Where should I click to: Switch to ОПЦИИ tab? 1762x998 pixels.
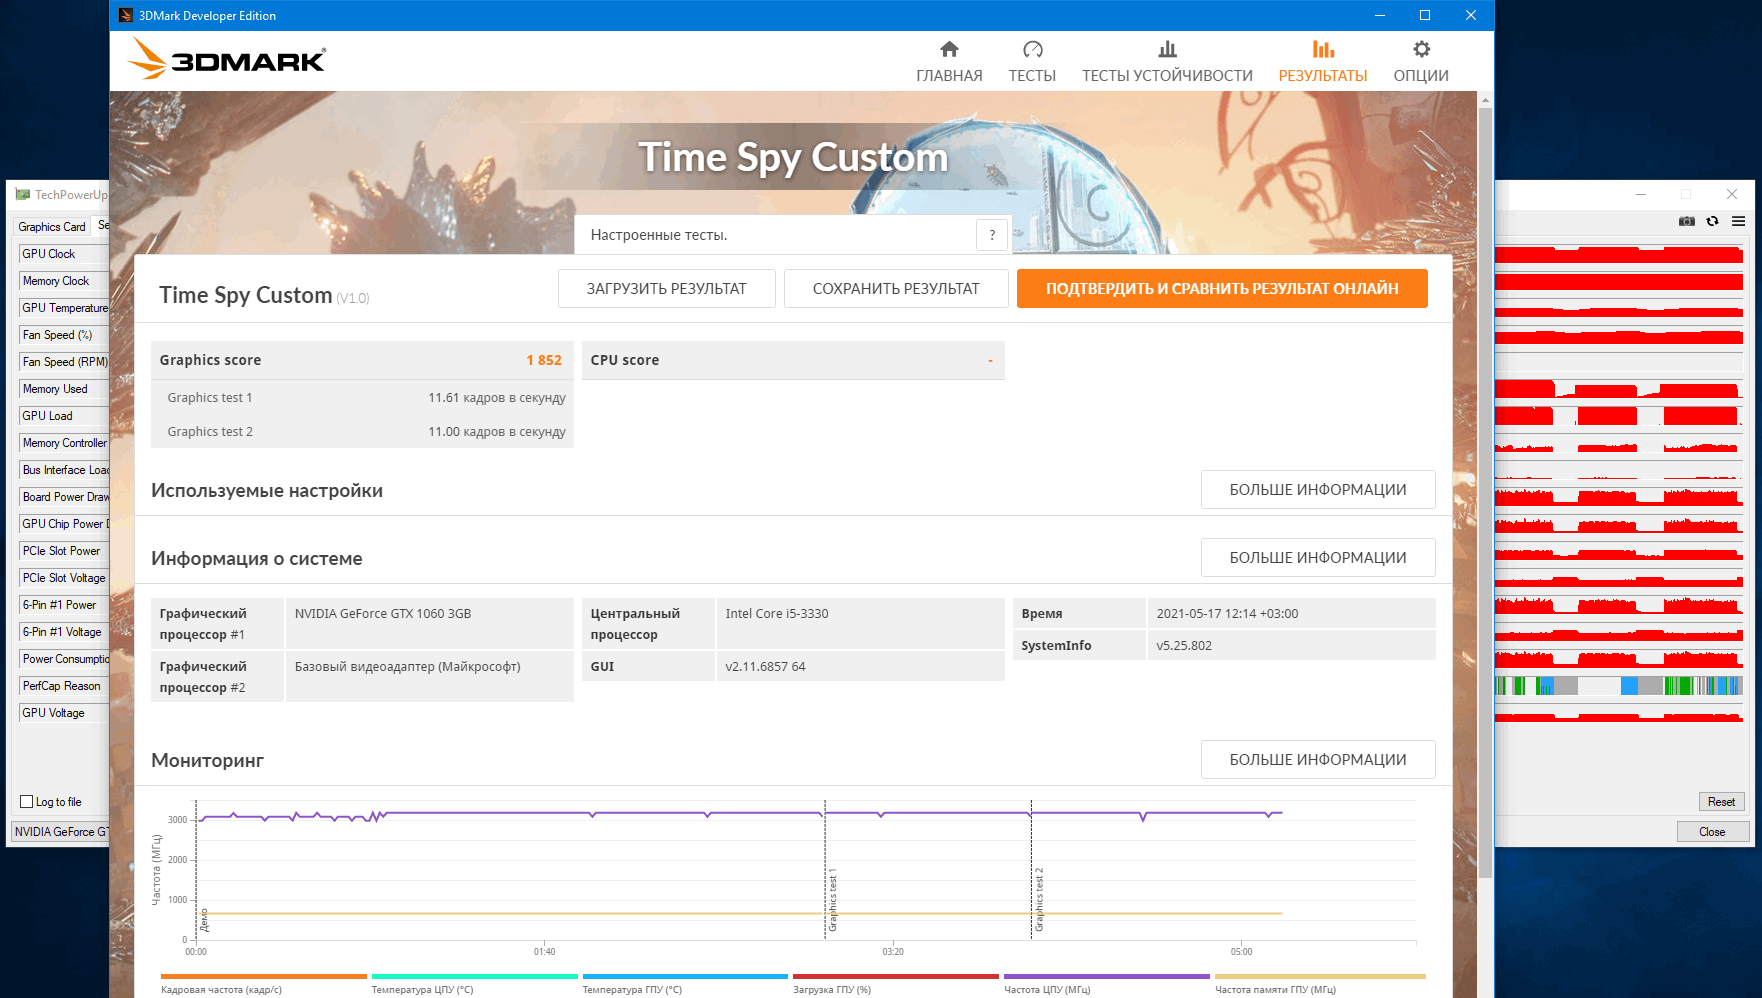(1421, 76)
